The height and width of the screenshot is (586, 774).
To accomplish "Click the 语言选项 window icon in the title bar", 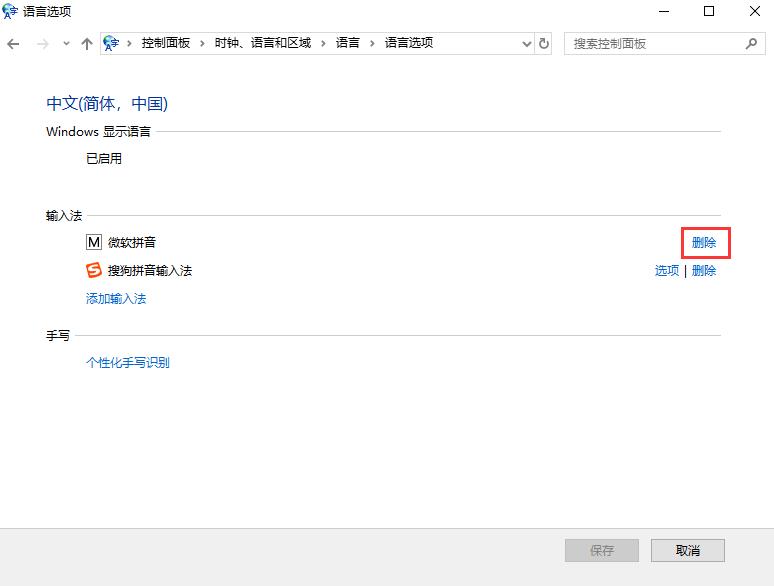I will (x=11, y=12).
